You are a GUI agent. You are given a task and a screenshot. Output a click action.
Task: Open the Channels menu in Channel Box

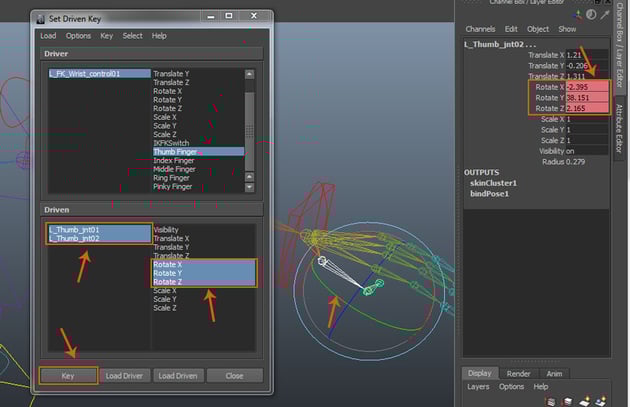point(481,29)
